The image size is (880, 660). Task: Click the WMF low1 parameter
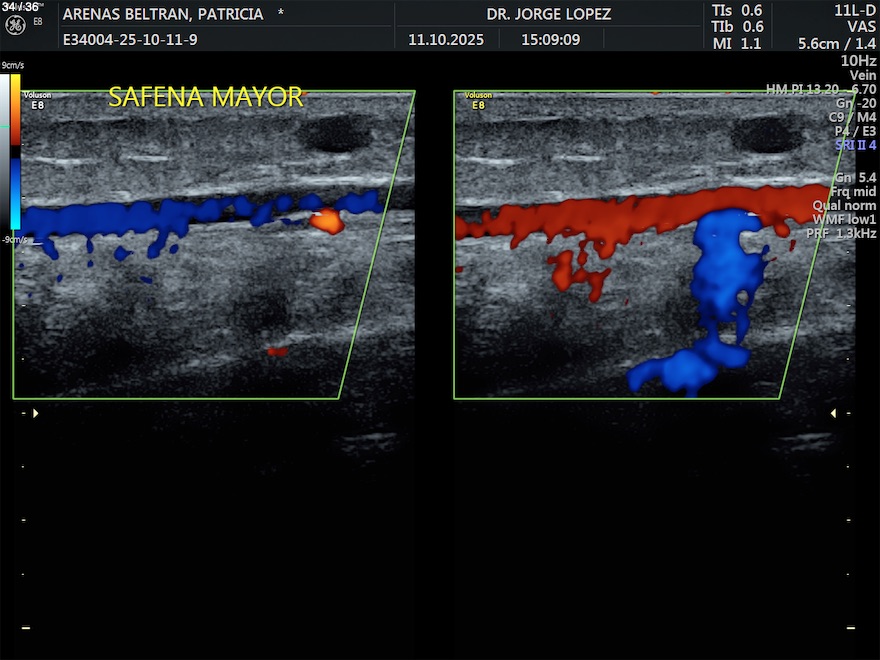(845, 219)
